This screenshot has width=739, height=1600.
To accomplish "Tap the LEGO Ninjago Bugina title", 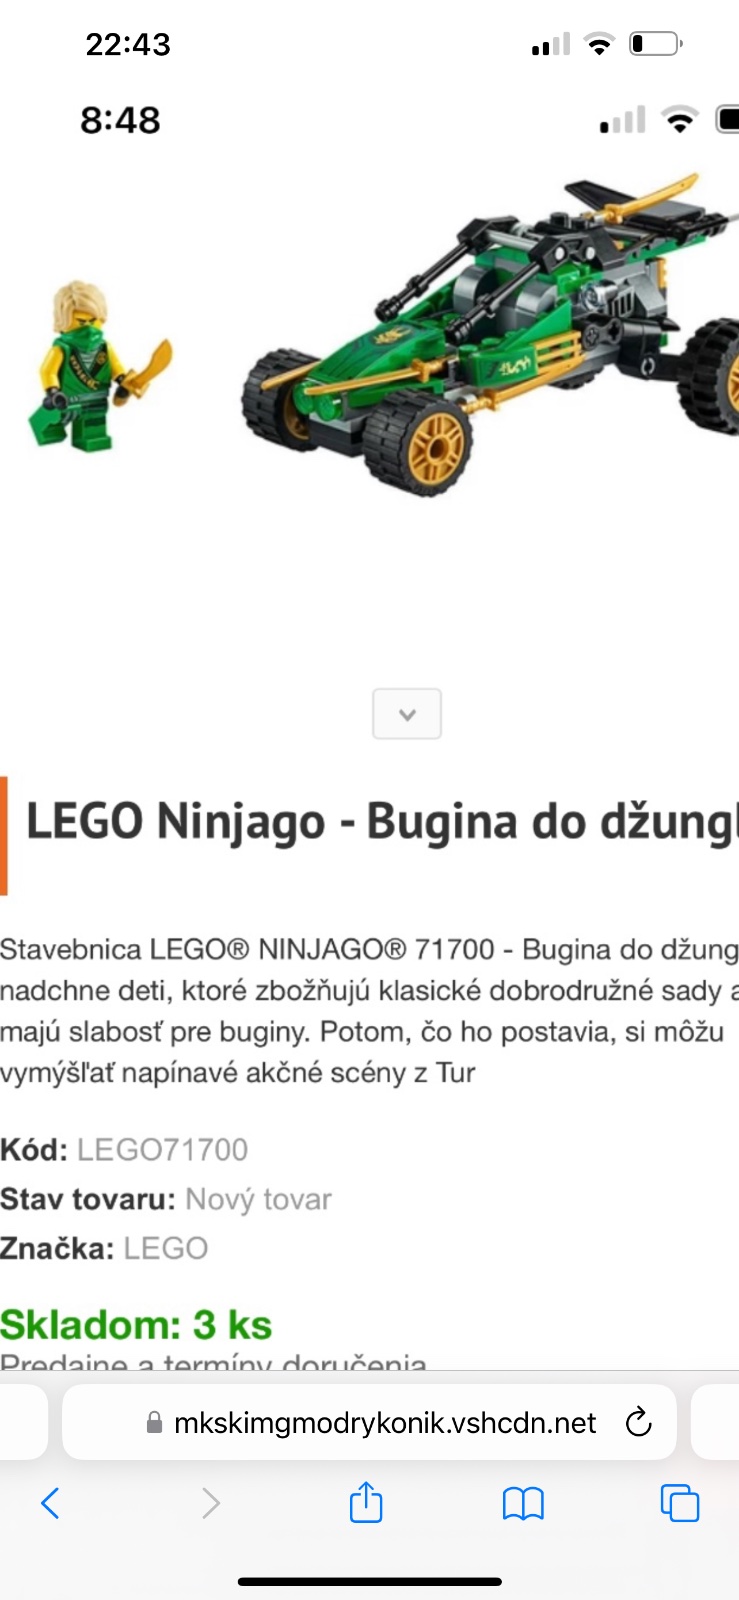I will [x=382, y=822].
